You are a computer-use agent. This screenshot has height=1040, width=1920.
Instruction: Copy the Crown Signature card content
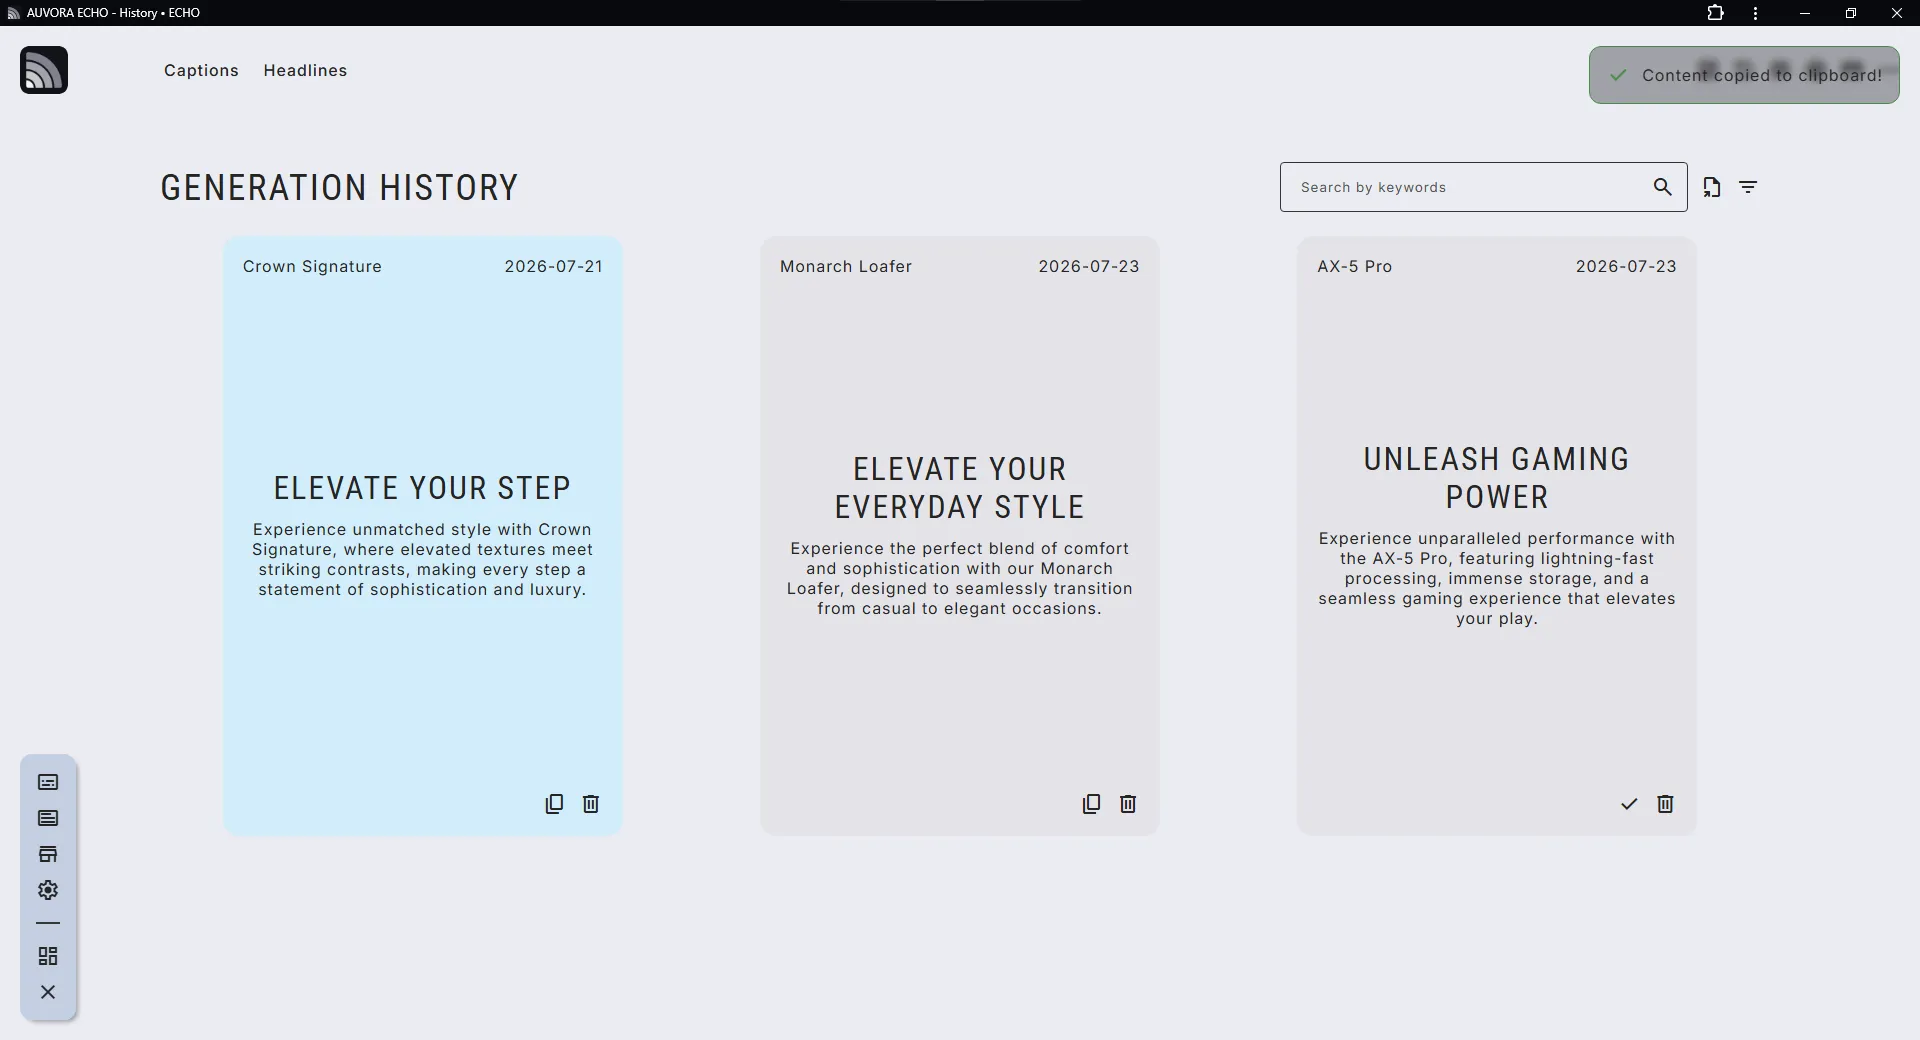(x=554, y=804)
